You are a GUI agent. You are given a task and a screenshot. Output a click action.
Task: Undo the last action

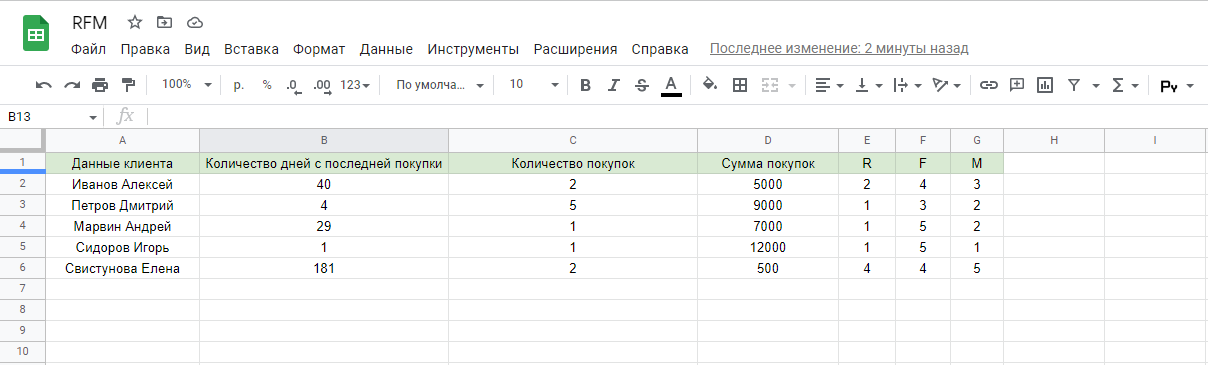[44, 85]
